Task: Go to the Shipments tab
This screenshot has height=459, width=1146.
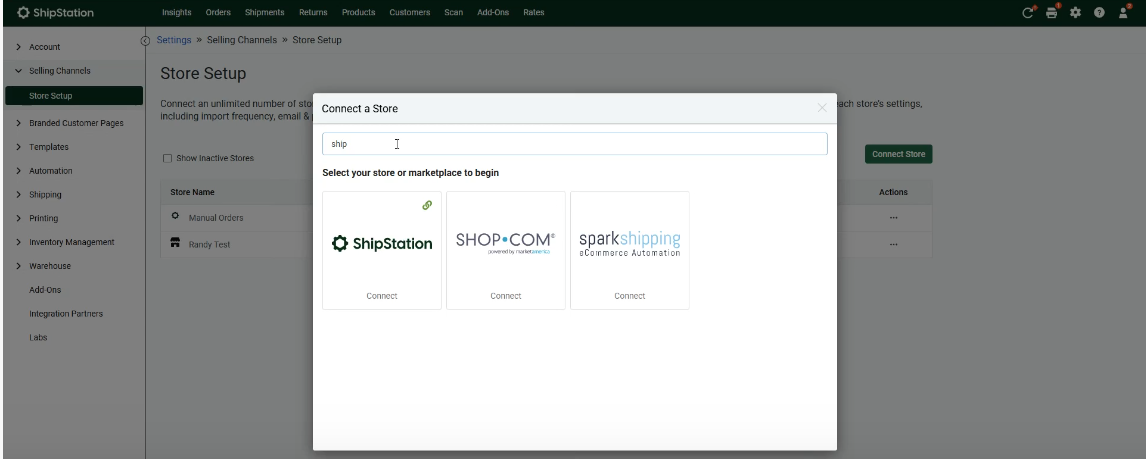Action: [264, 12]
